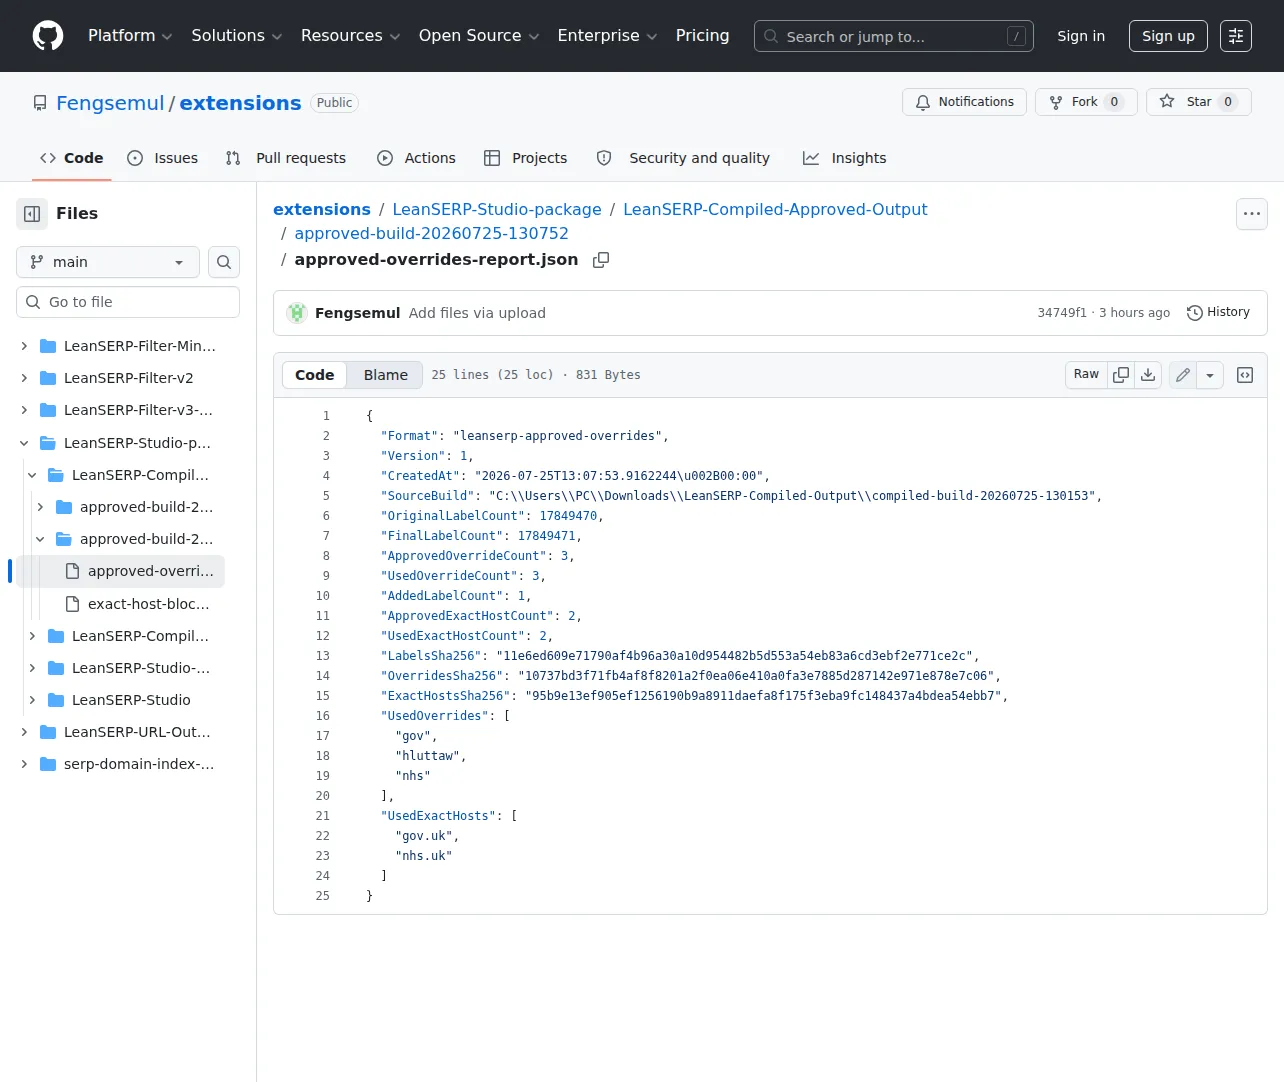The width and height of the screenshot is (1284, 1082).
Task: Switch to the Pull requests tab
Action: click(x=286, y=158)
